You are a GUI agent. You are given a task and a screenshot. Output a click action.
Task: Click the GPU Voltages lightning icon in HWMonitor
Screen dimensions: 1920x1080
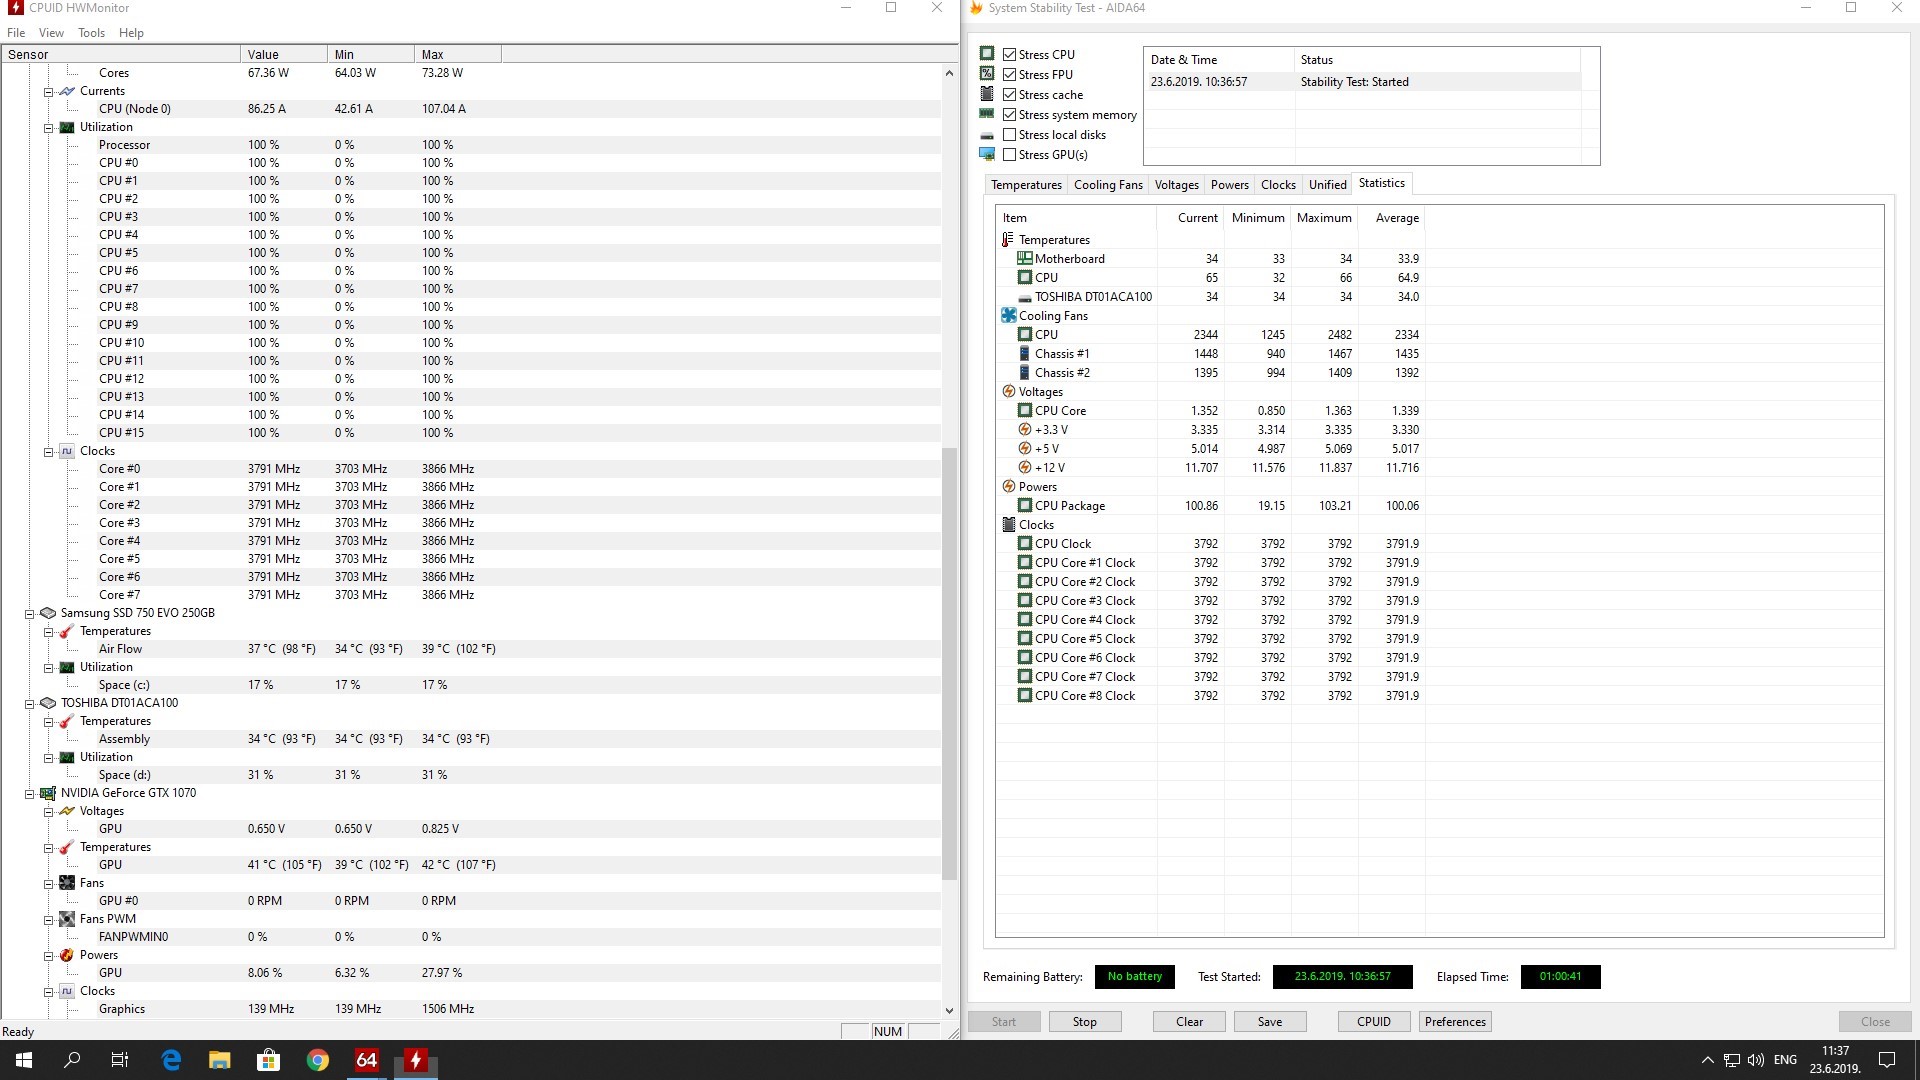(x=67, y=811)
